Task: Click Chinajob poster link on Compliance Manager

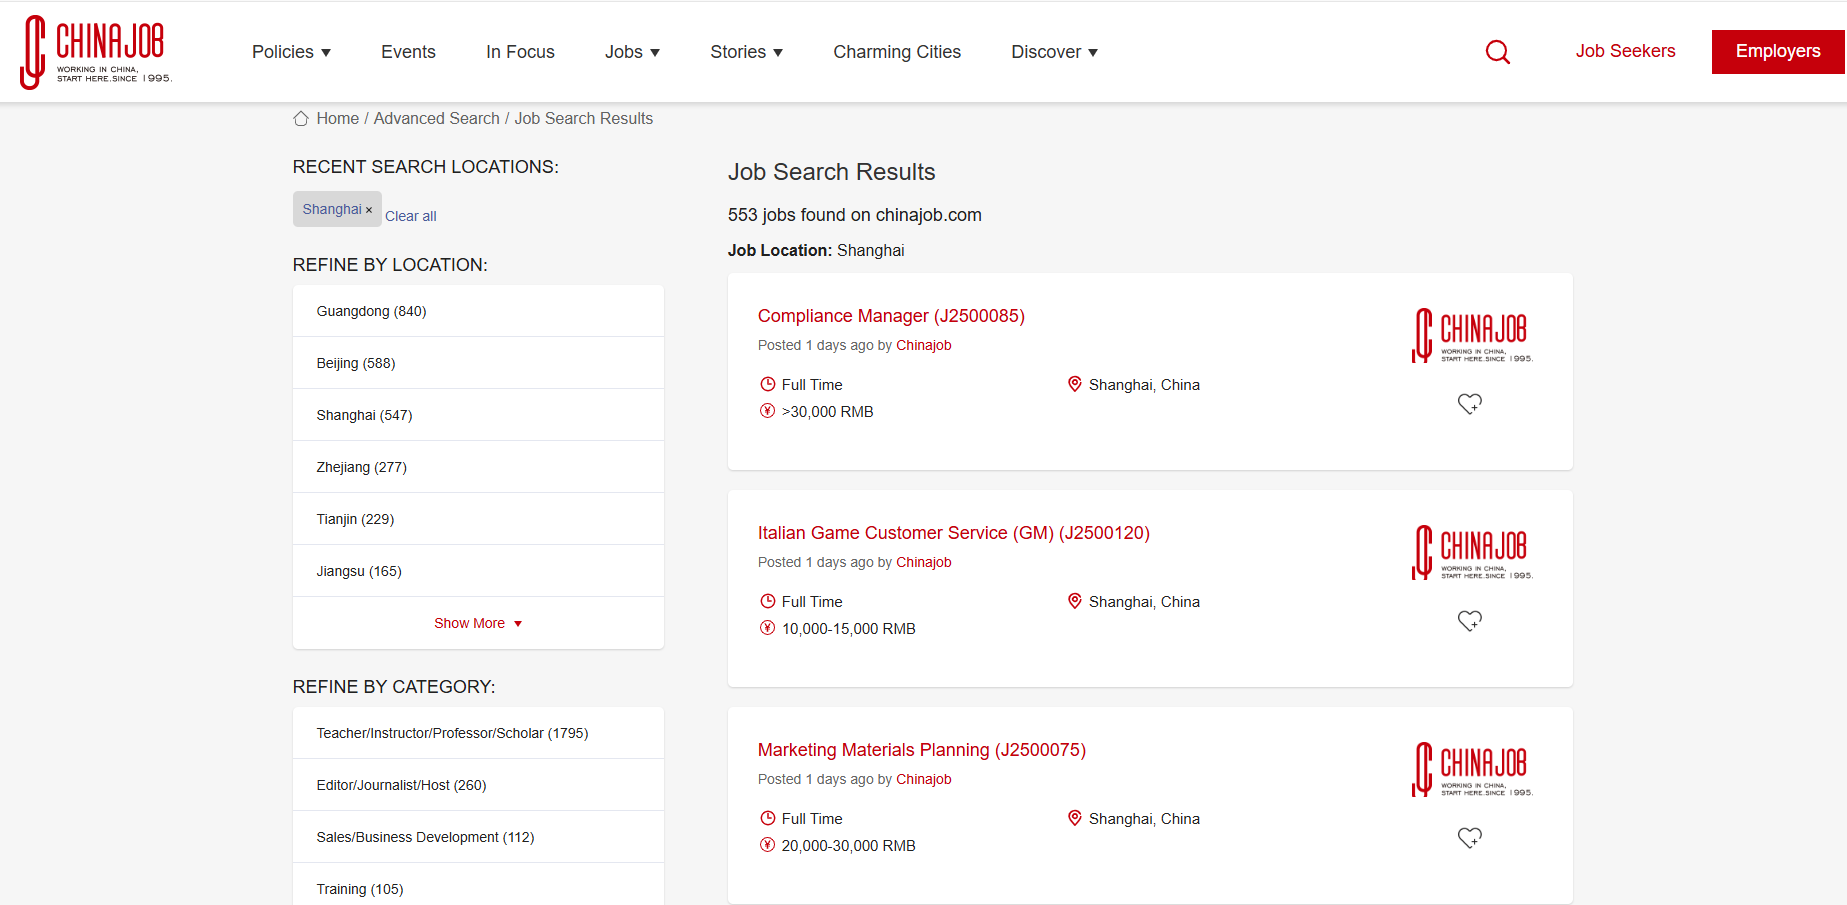Action: click(924, 345)
